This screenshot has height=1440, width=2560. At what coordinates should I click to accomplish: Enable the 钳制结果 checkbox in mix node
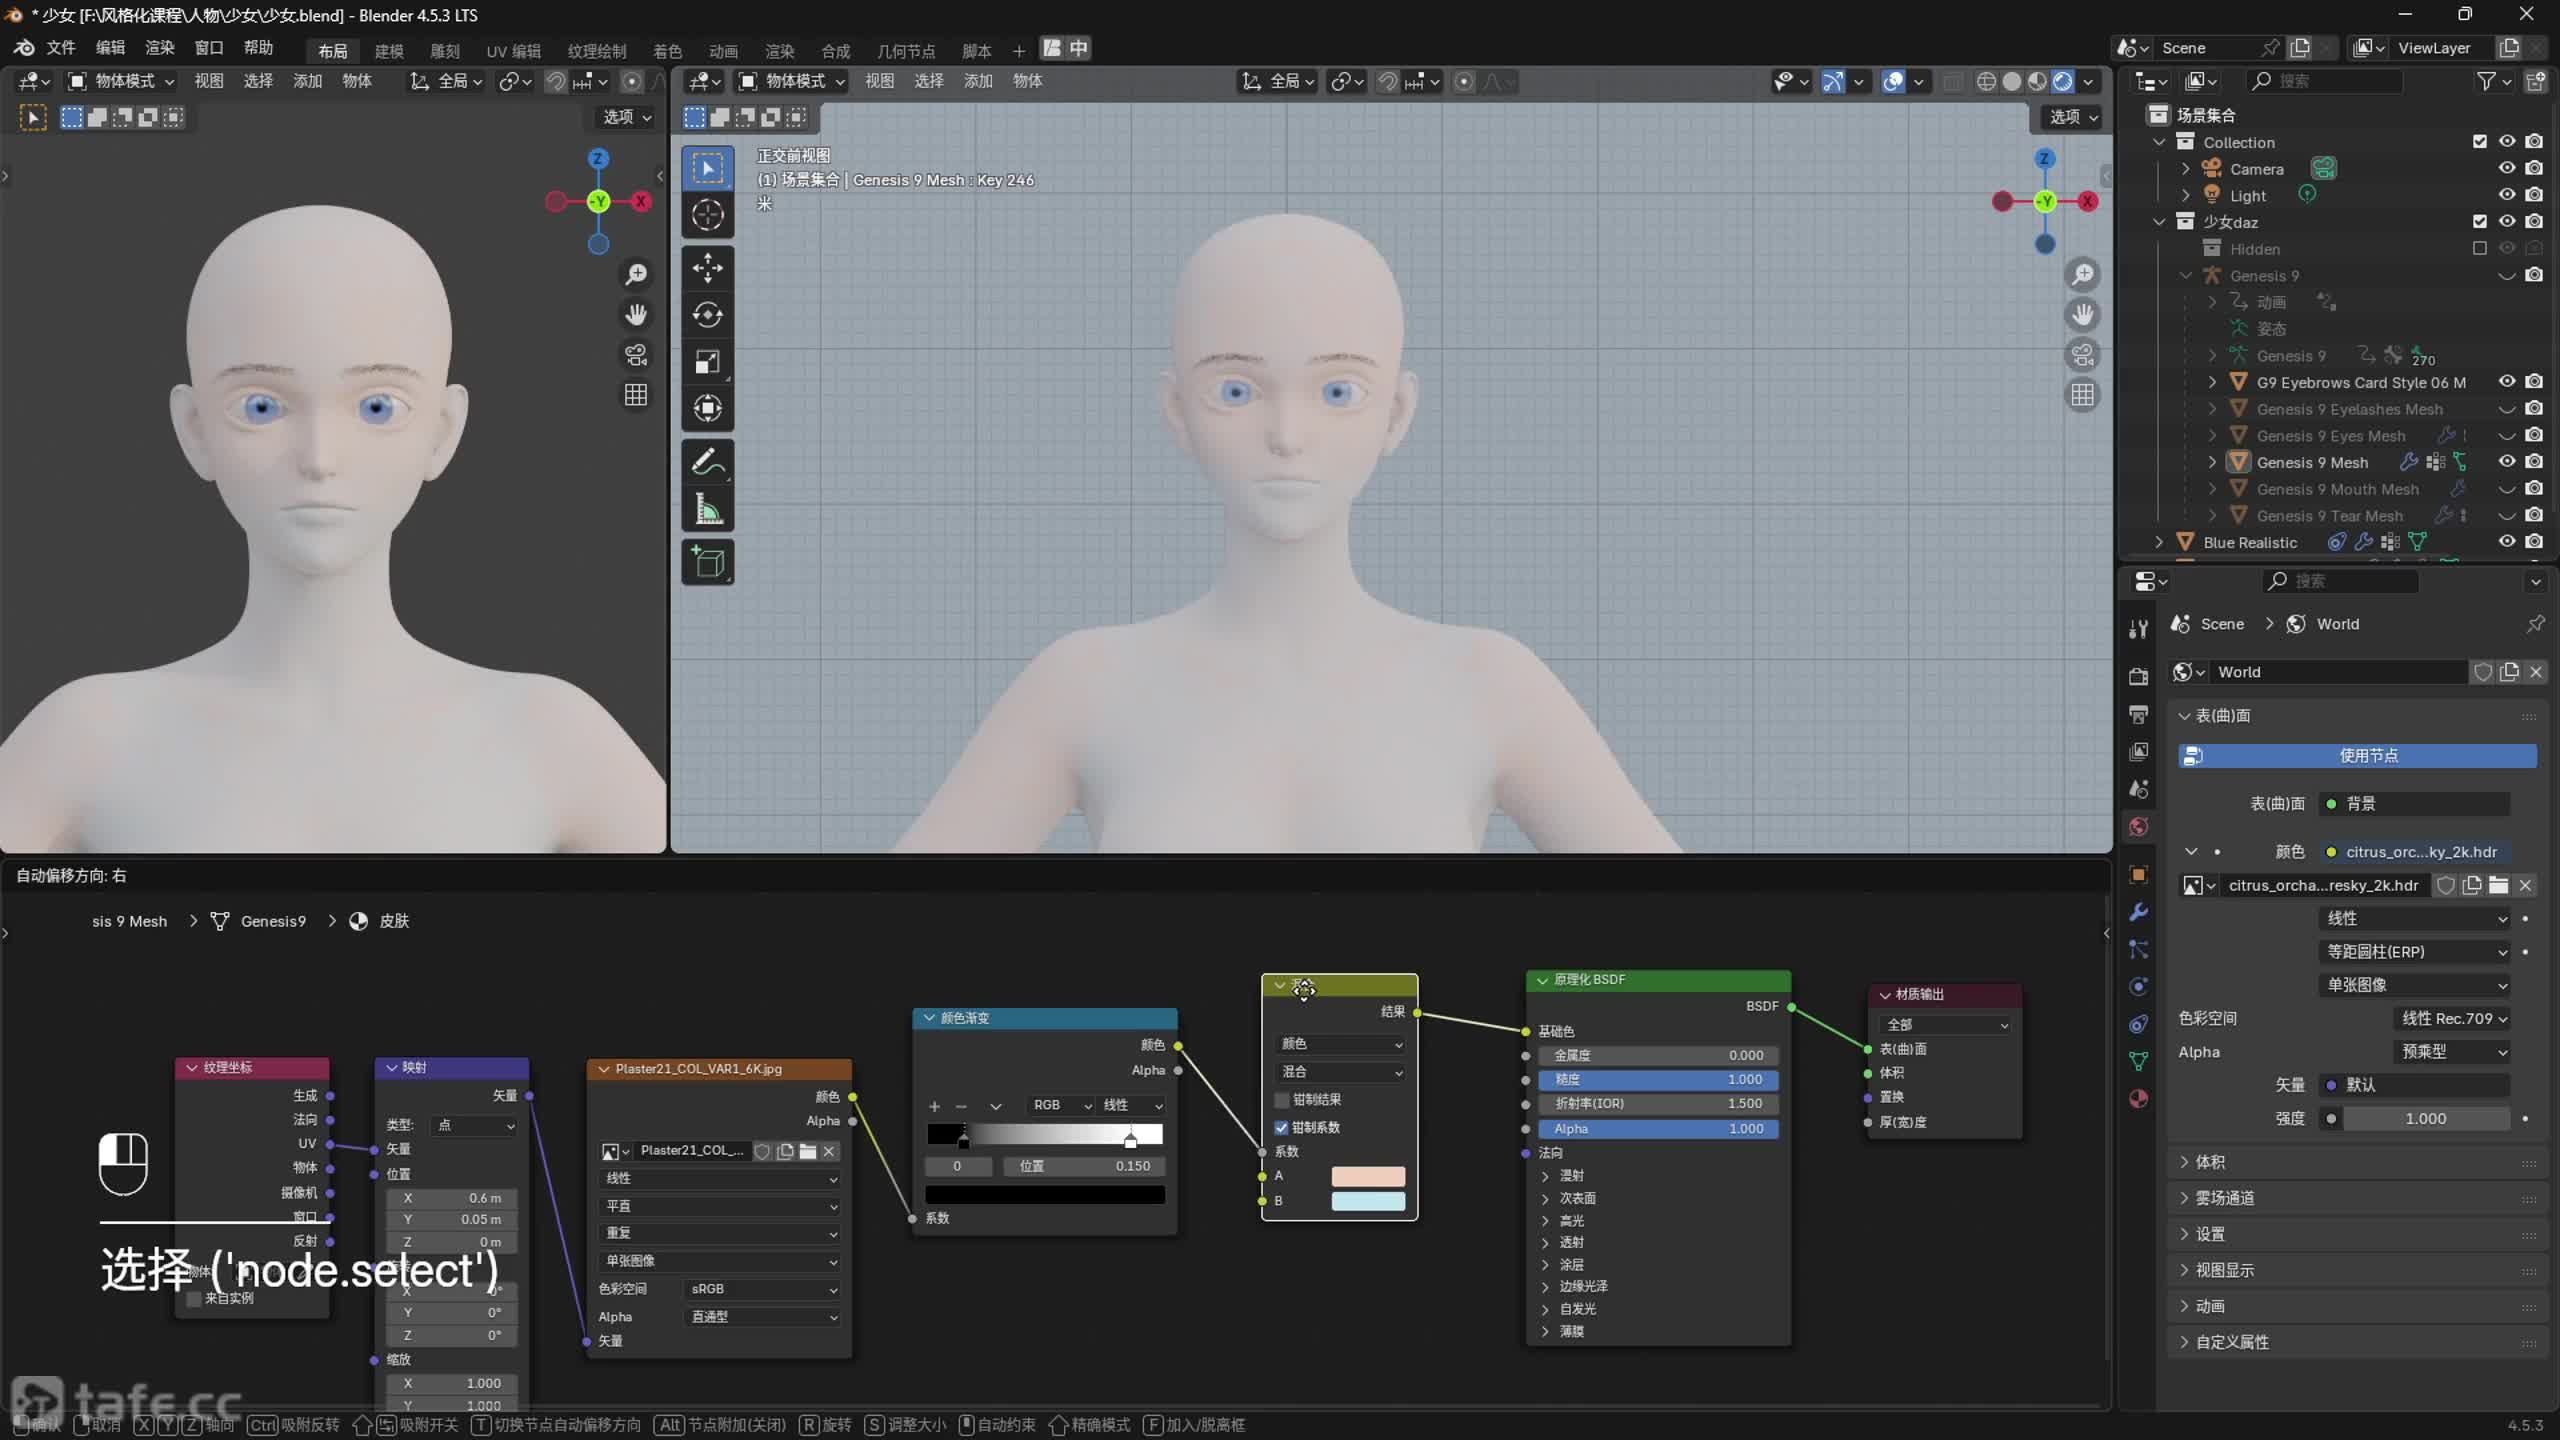[x=1282, y=1100]
